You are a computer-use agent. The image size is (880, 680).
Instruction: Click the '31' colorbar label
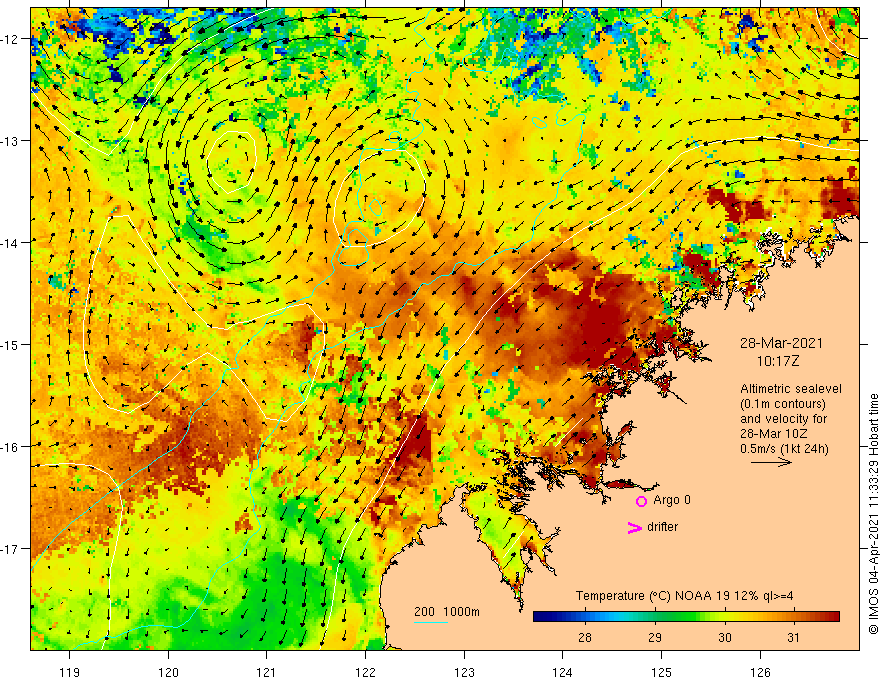tap(792, 637)
